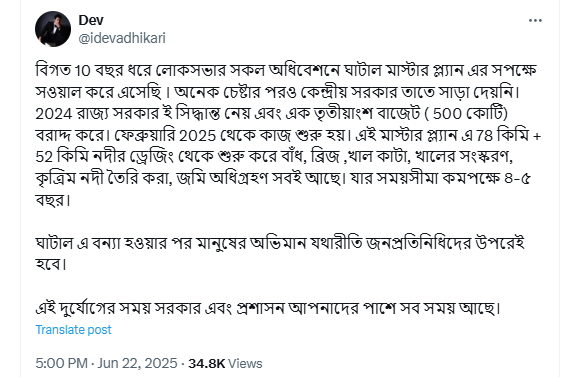
Task: Open the Dev display name link
Action: tap(91, 20)
